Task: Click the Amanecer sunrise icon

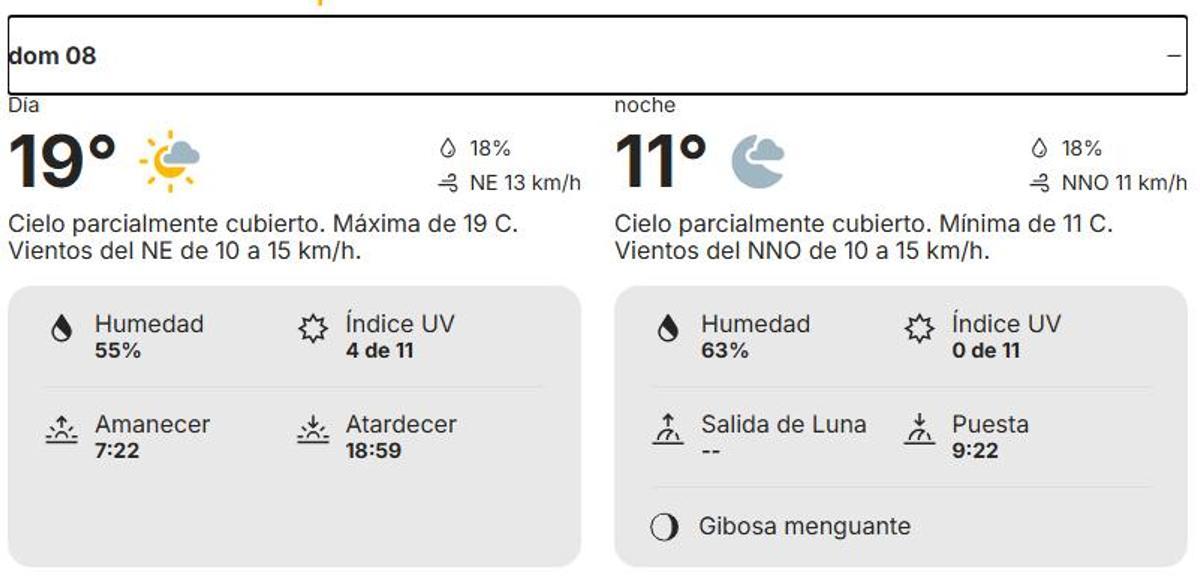Action: 60,430
